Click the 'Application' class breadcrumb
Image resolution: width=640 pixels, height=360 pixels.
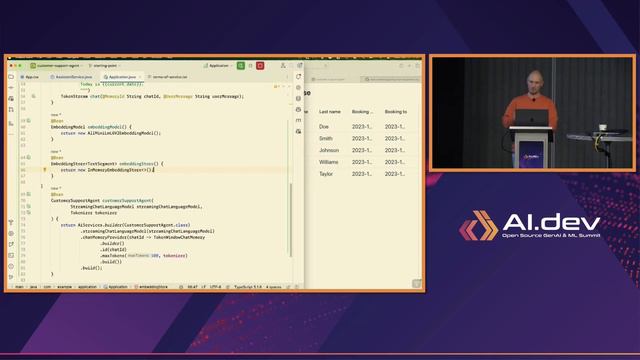116,287
